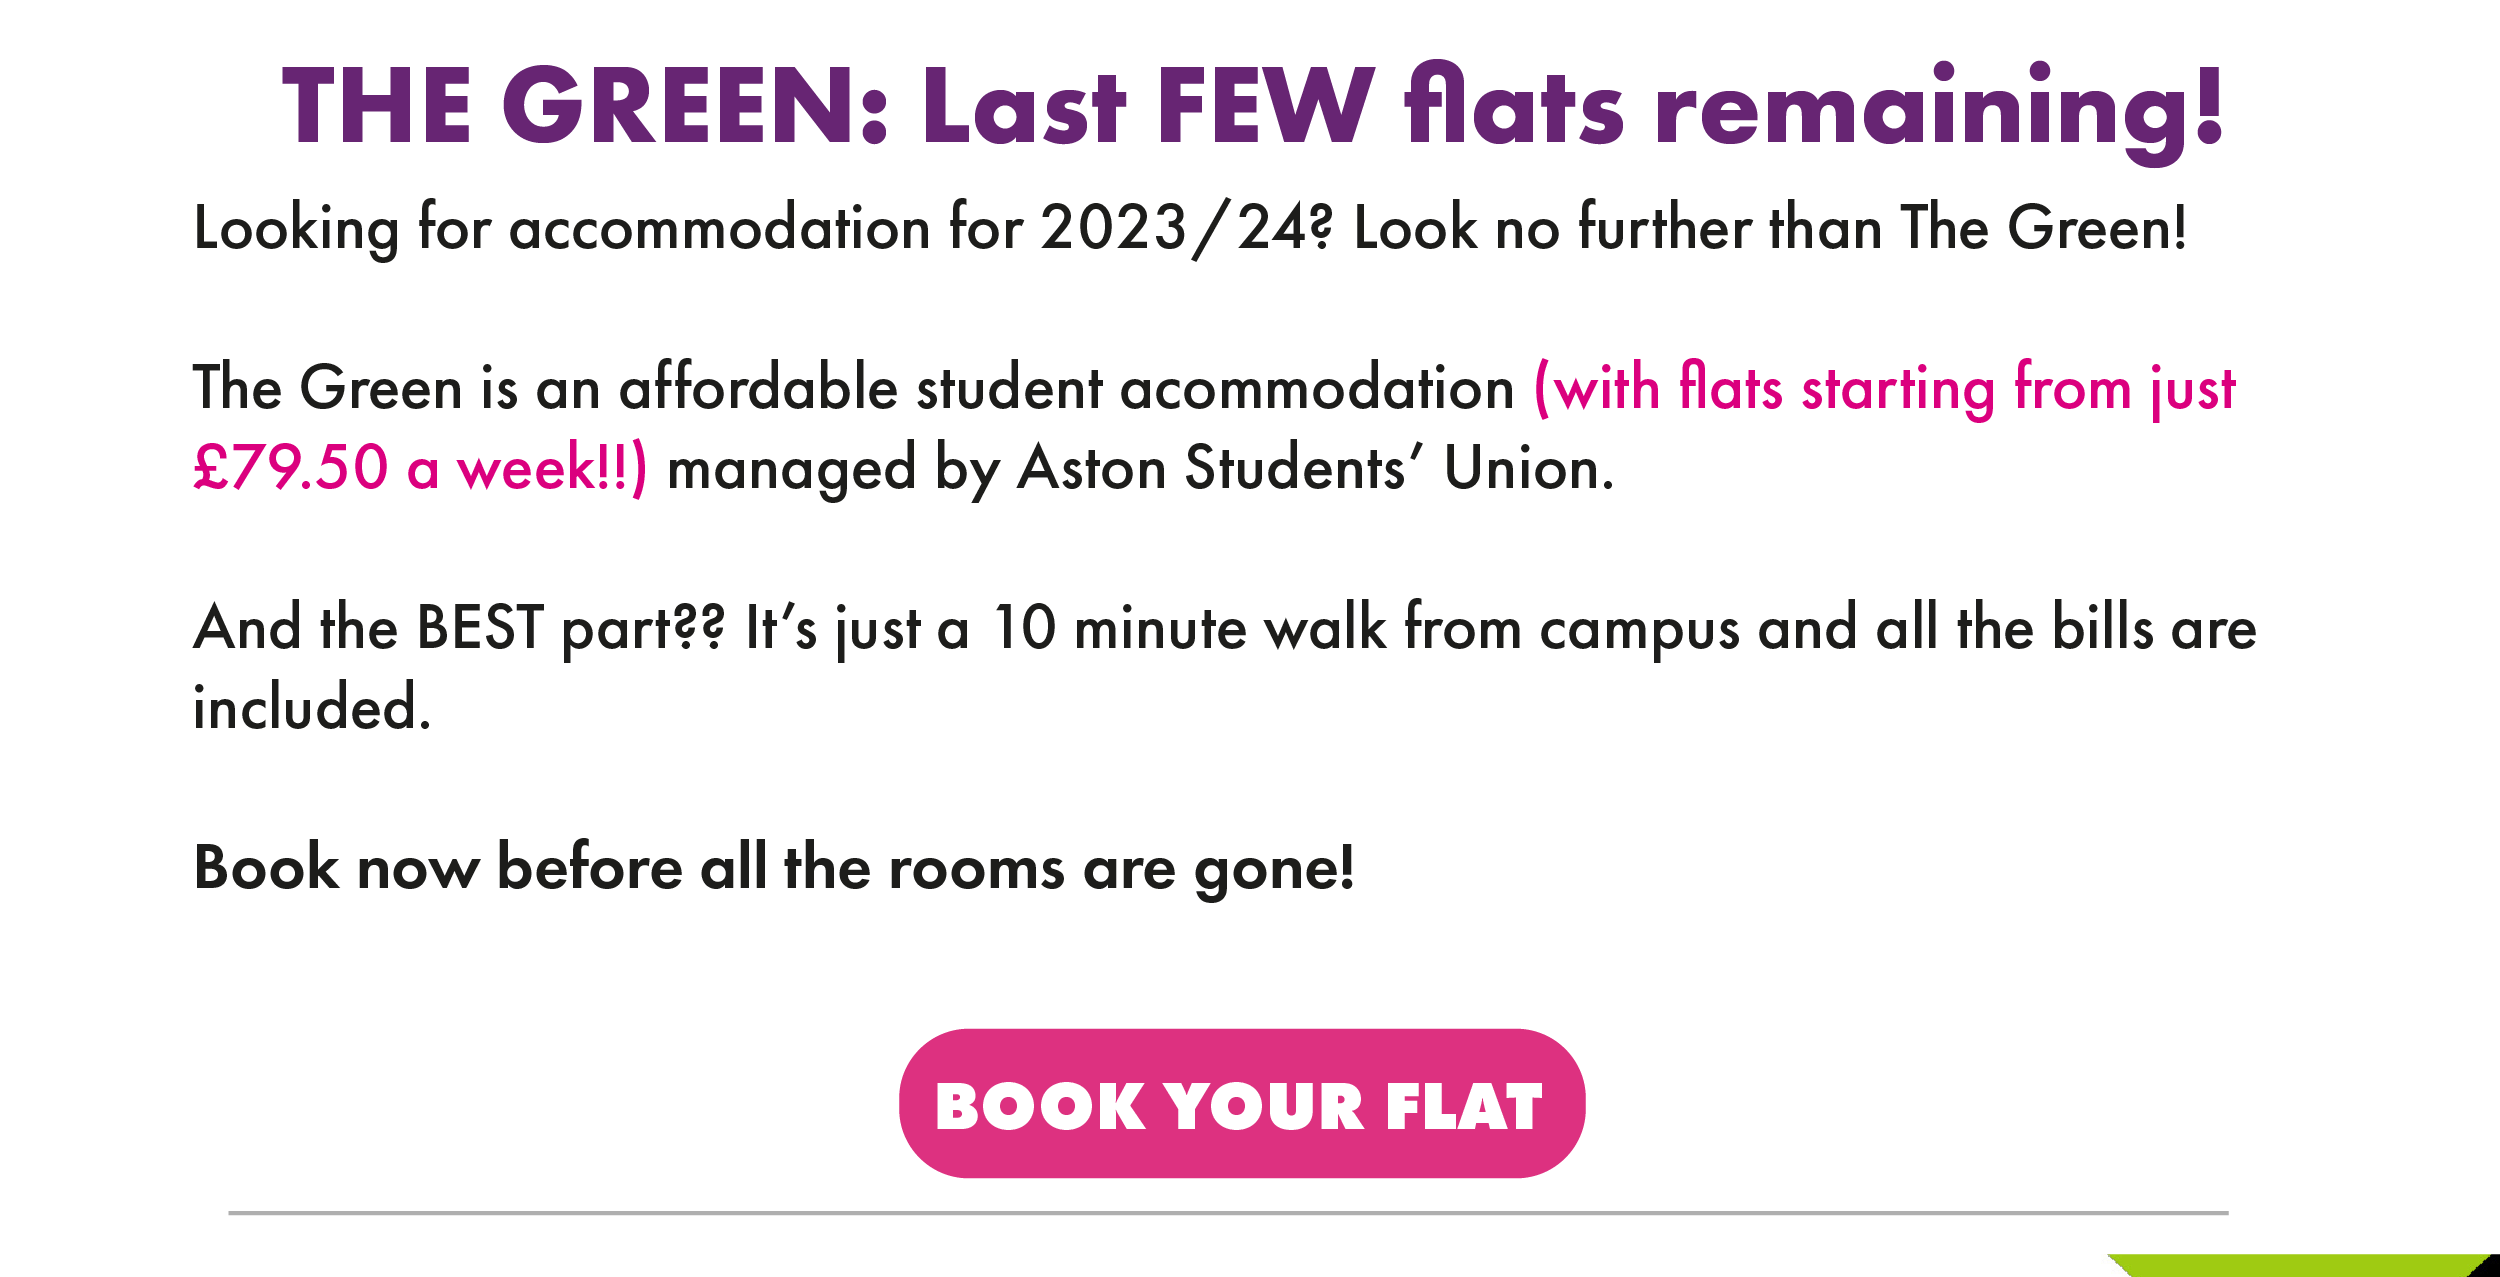Click the managed by phrase

point(833,470)
